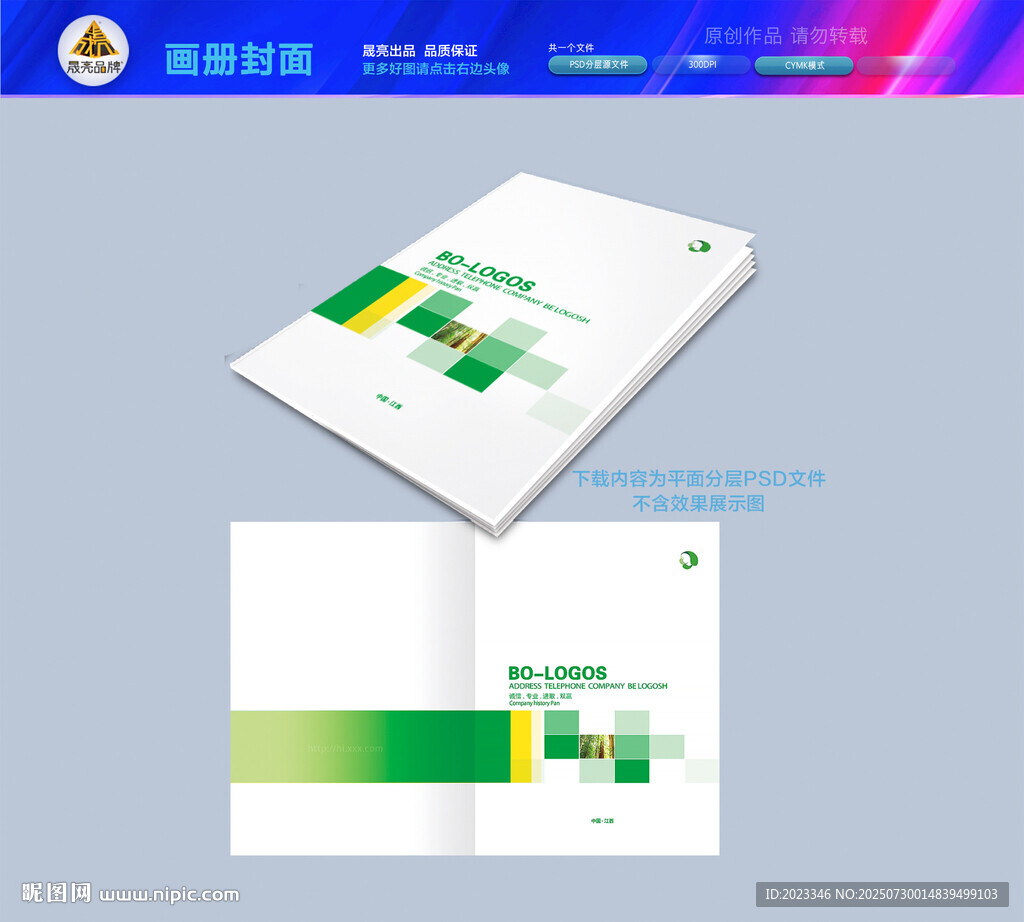Click the 原创作品 请勿转载 header label

[x=786, y=36]
